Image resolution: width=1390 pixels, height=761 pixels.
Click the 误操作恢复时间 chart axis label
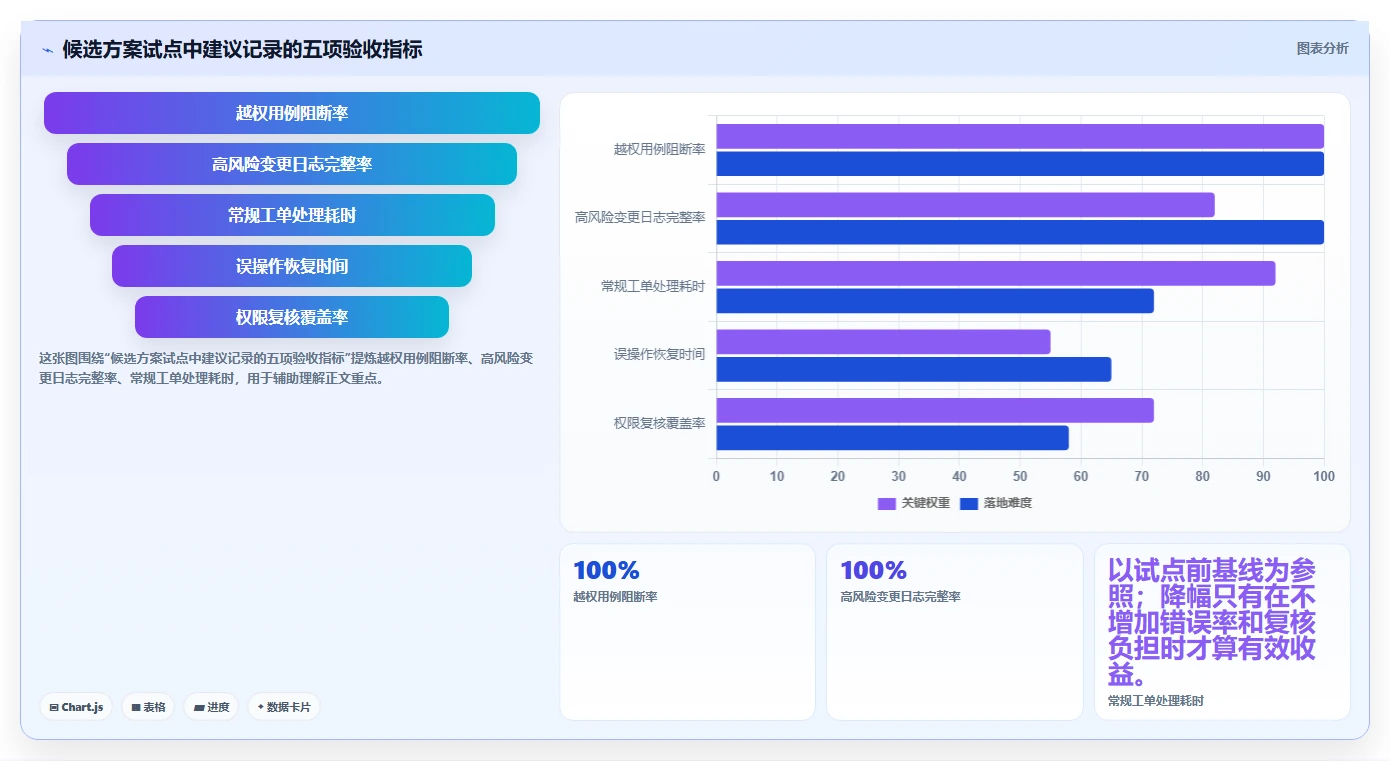[659, 354]
